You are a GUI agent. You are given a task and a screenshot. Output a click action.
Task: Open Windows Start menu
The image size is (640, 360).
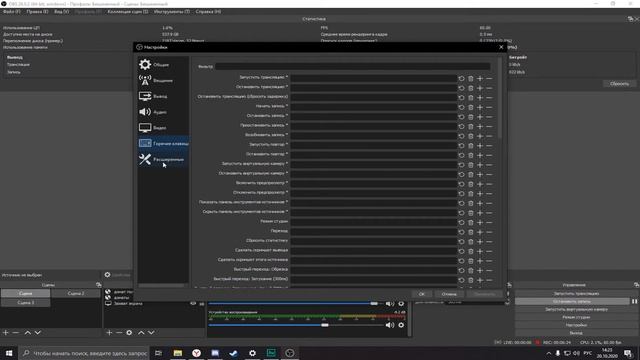tap(9, 353)
